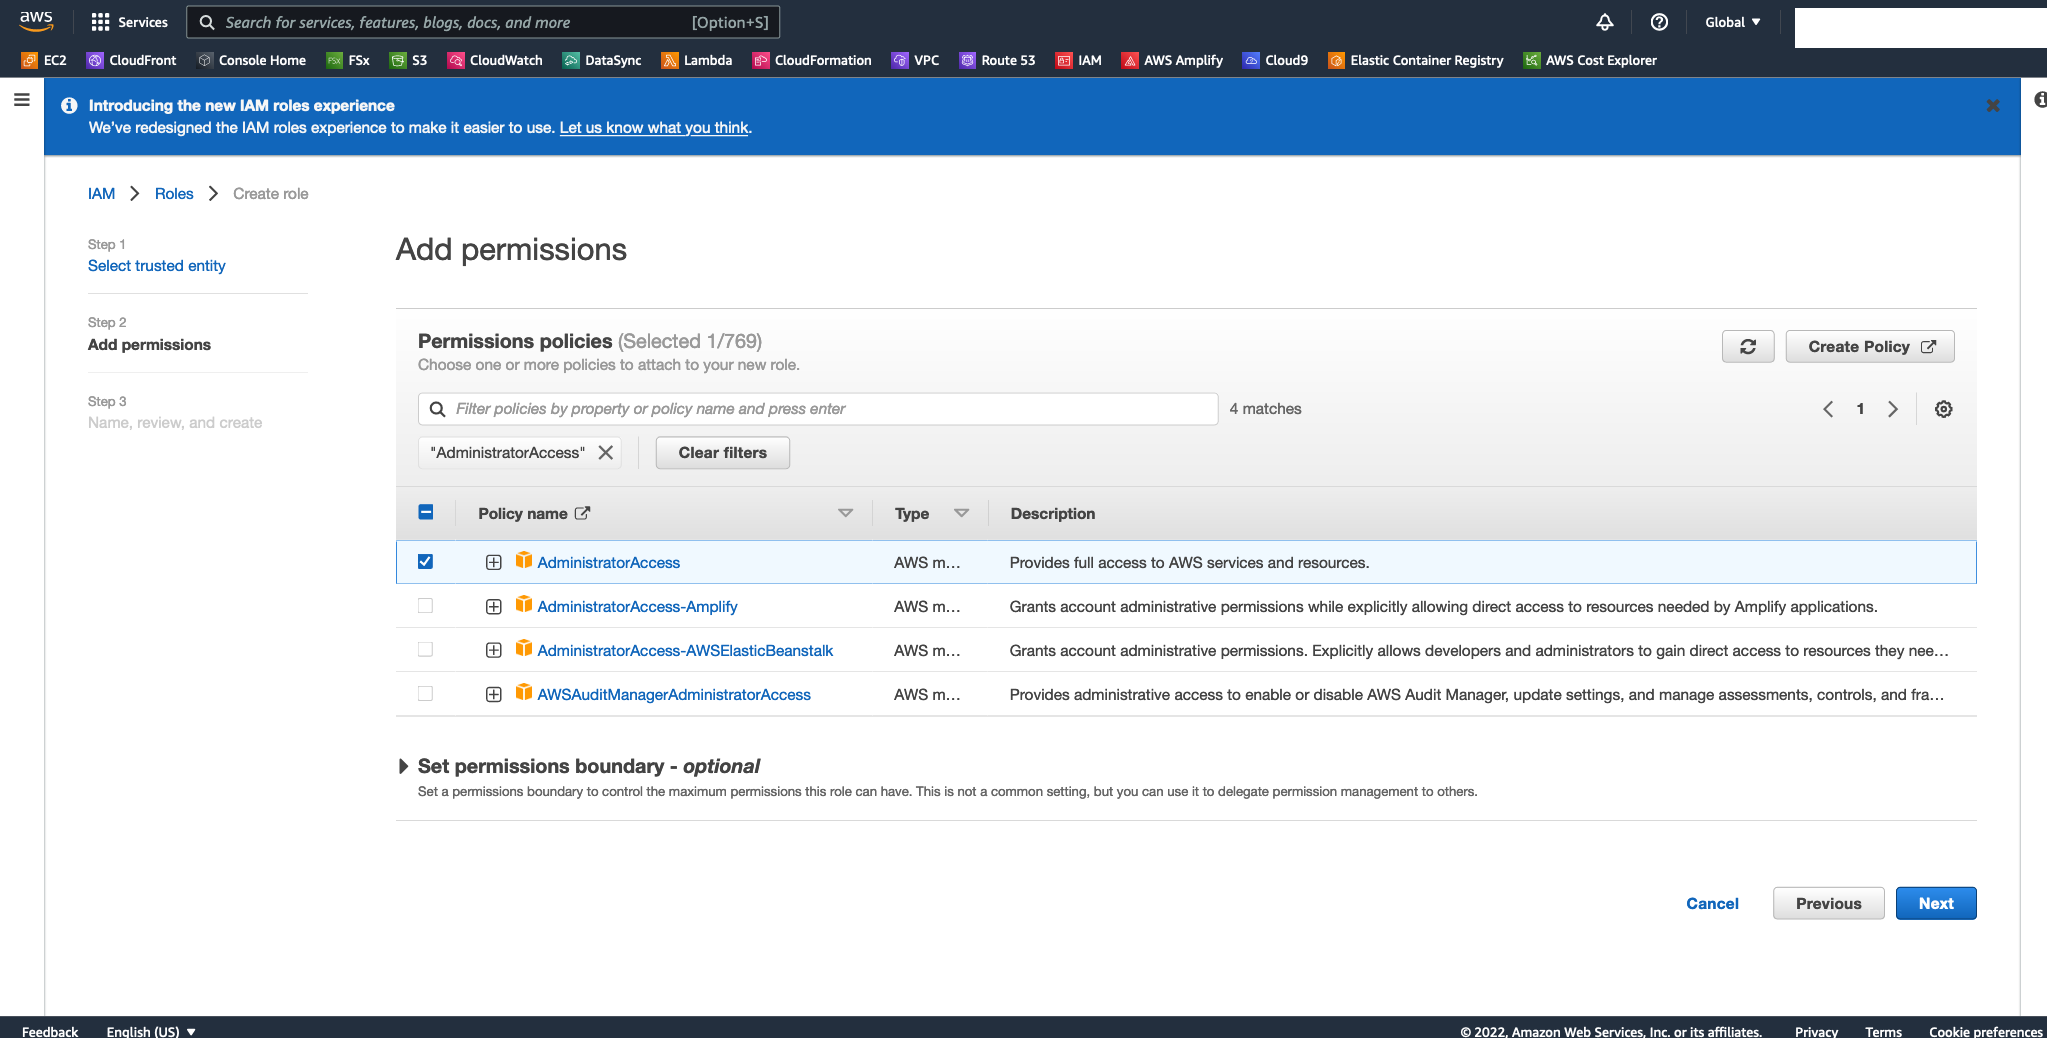Open the FSx shortcut

(x=348, y=60)
